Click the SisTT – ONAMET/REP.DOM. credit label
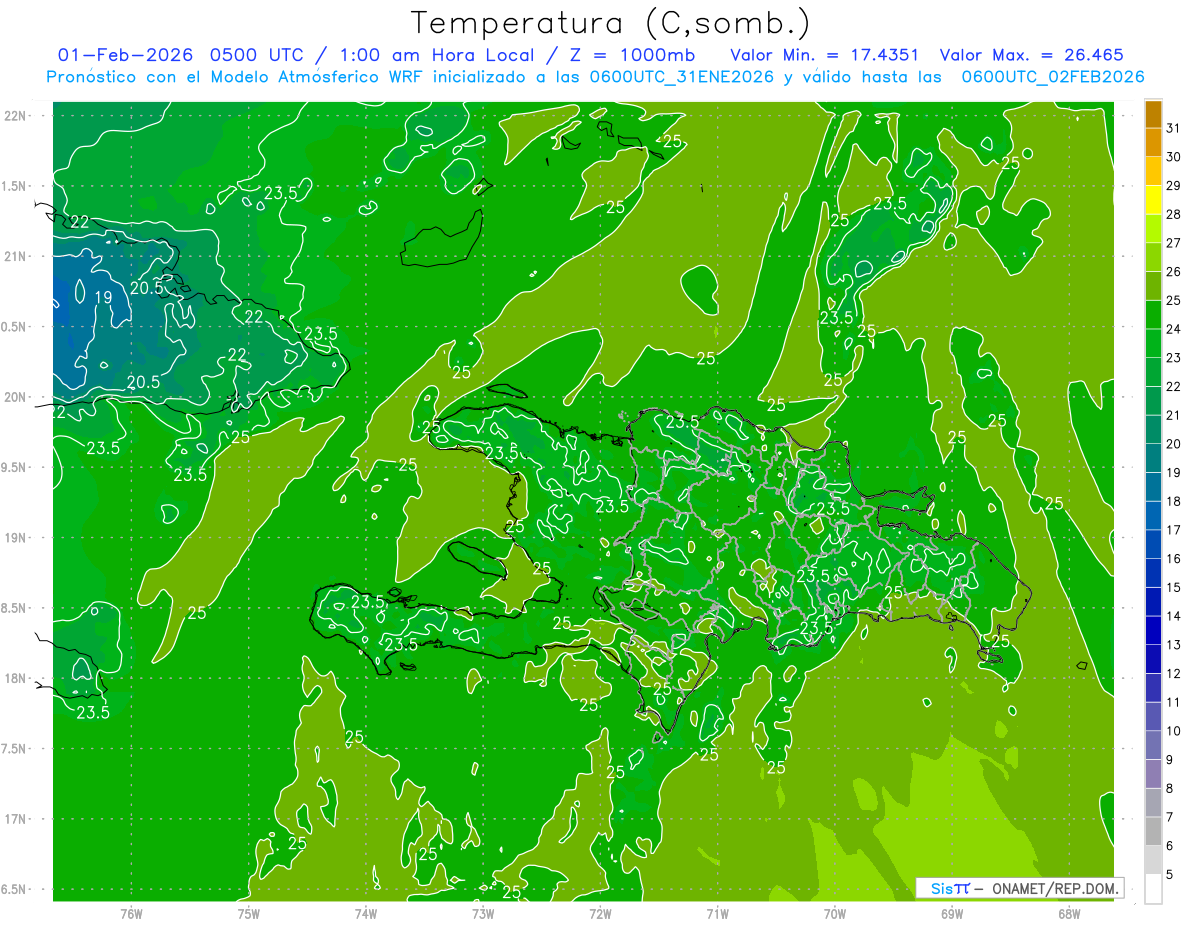 [1020, 889]
